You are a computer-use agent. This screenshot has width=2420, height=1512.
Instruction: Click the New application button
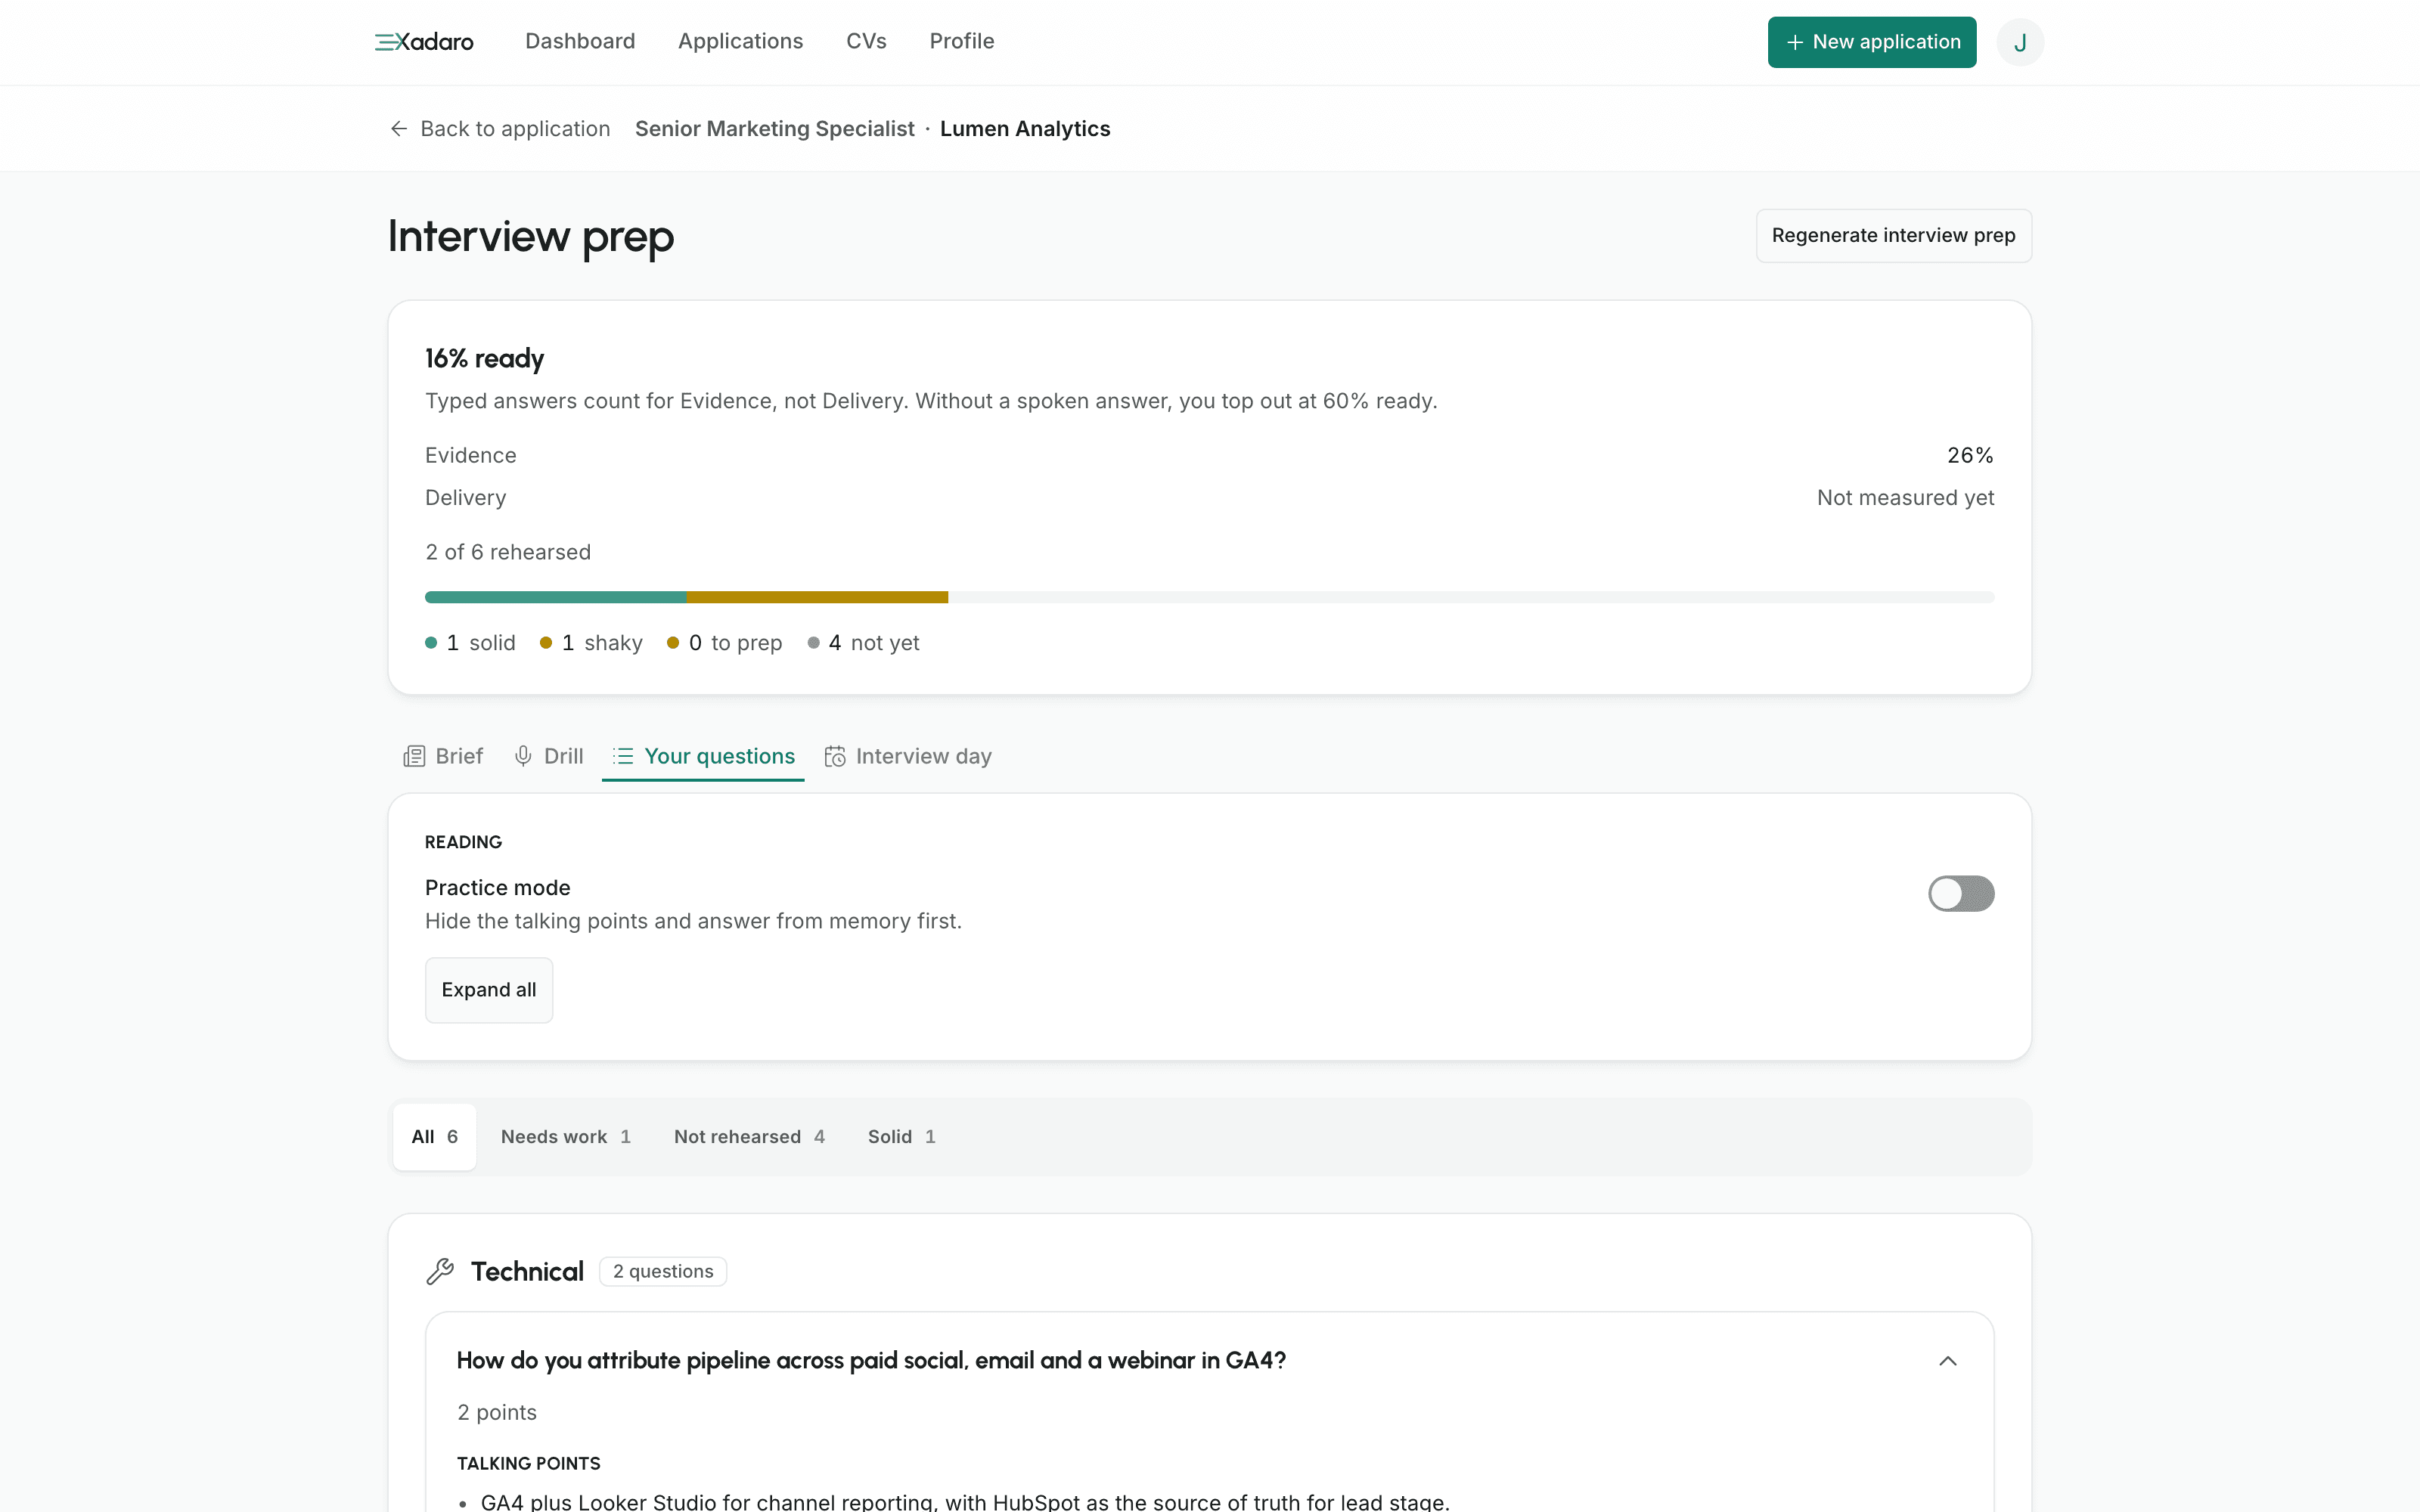point(1872,42)
